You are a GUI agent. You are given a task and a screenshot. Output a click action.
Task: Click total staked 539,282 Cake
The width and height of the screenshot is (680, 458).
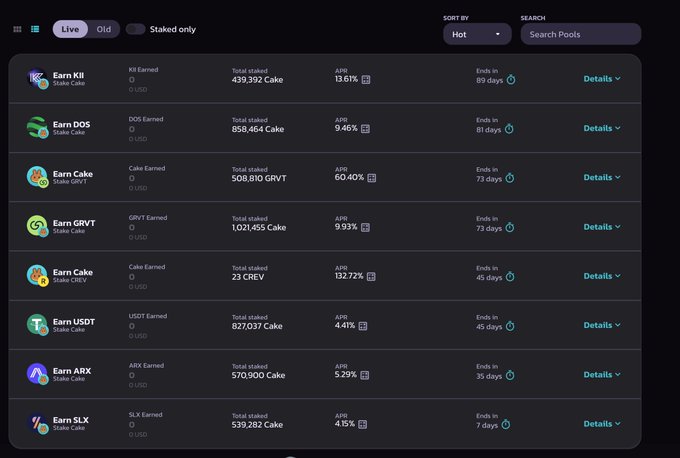click(257, 425)
